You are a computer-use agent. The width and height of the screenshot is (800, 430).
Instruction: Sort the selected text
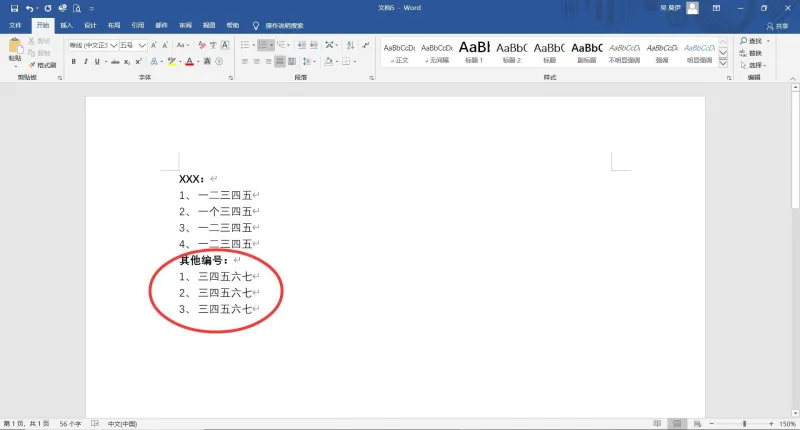351,45
